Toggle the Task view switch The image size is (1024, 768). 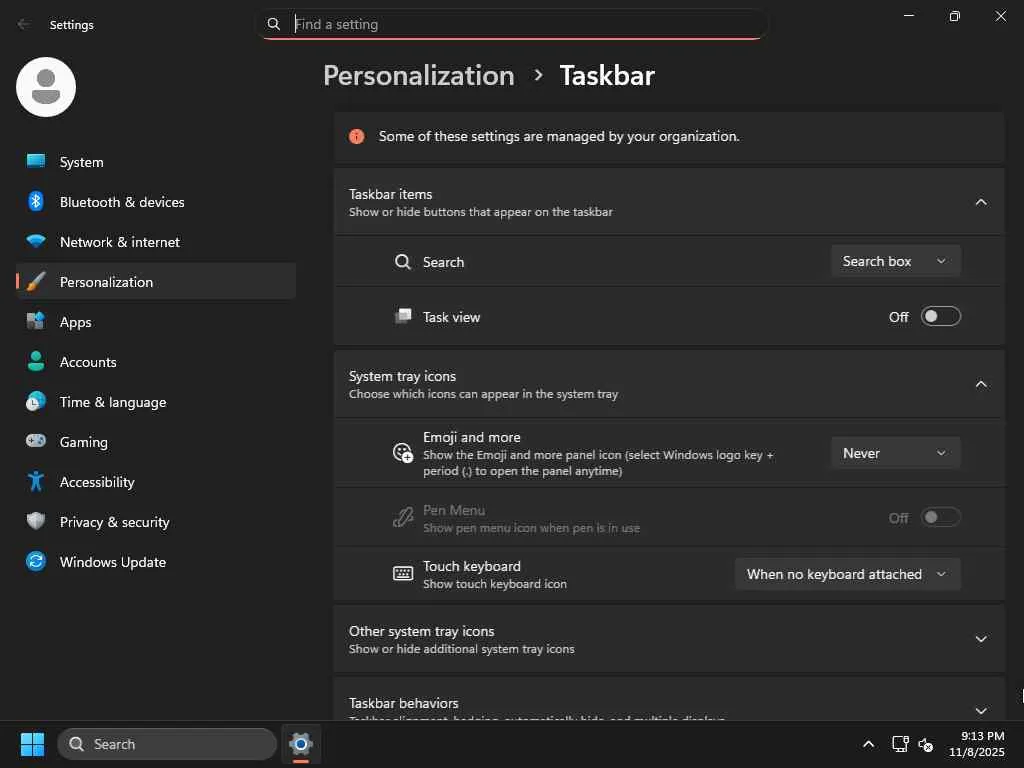coord(940,317)
